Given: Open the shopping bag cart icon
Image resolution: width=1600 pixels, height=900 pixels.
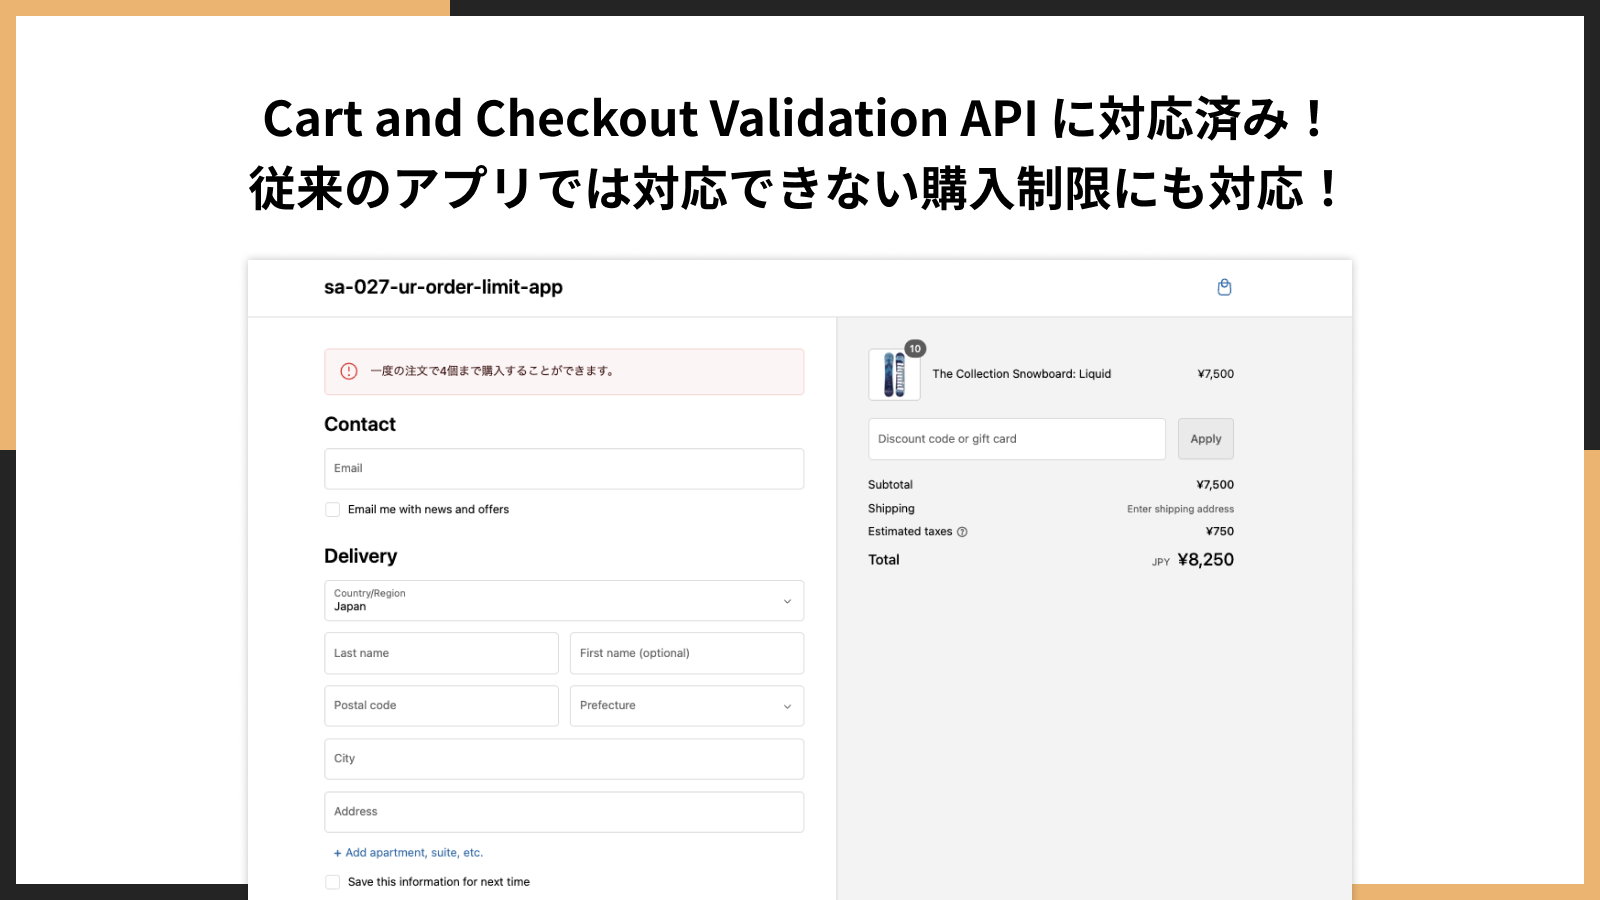Looking at the screenshot, I should click(1224, 287).
